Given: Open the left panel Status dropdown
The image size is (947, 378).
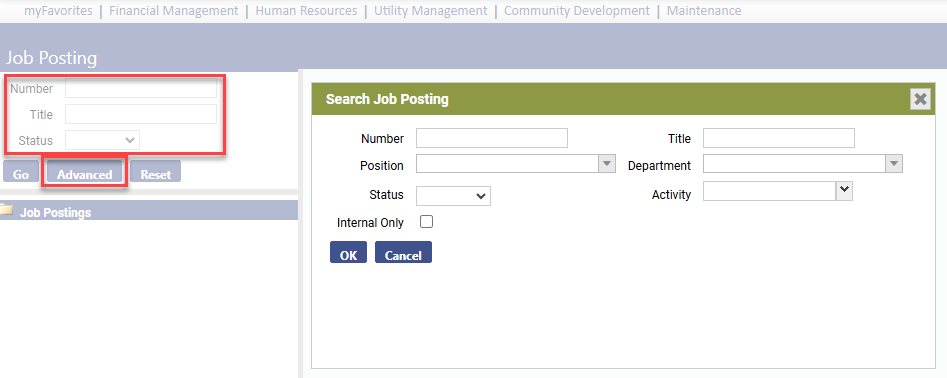Looking at the screenshot, I should tap(102, 140).
